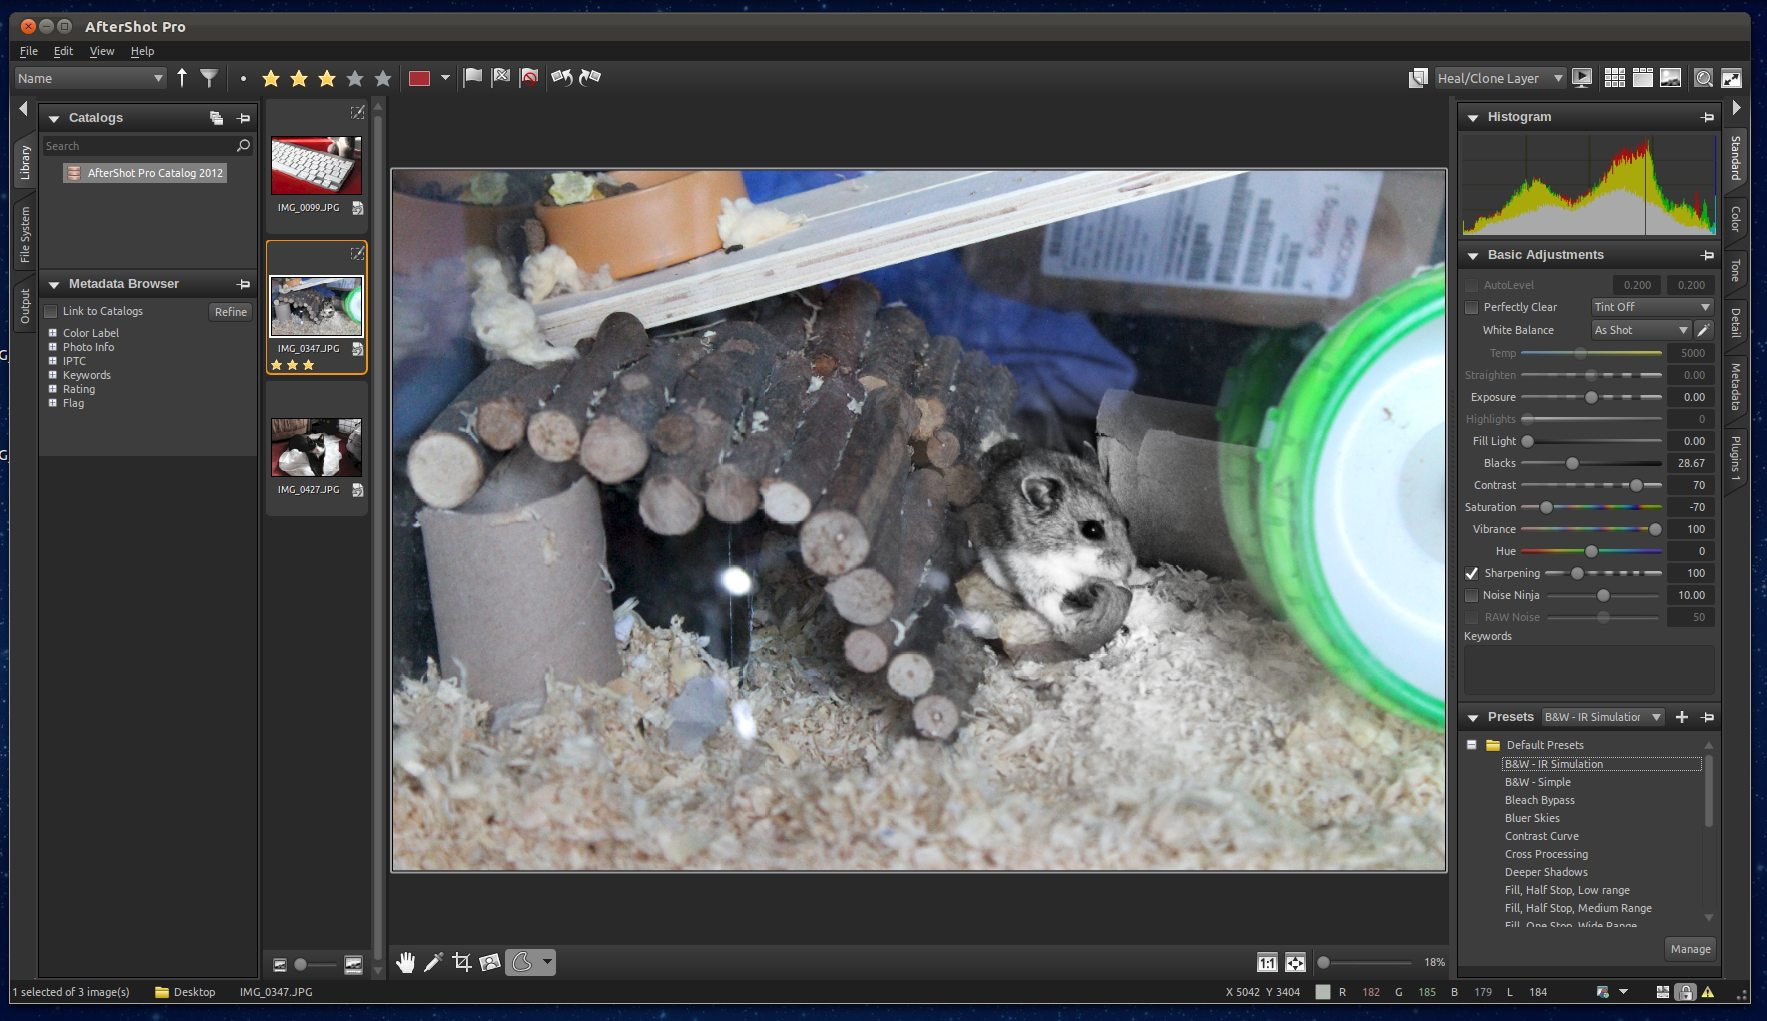Image resolution: width=1767 pixels, height=1021 pixels.
Task: Click the filter funnel icon
Action: (209, 78)
